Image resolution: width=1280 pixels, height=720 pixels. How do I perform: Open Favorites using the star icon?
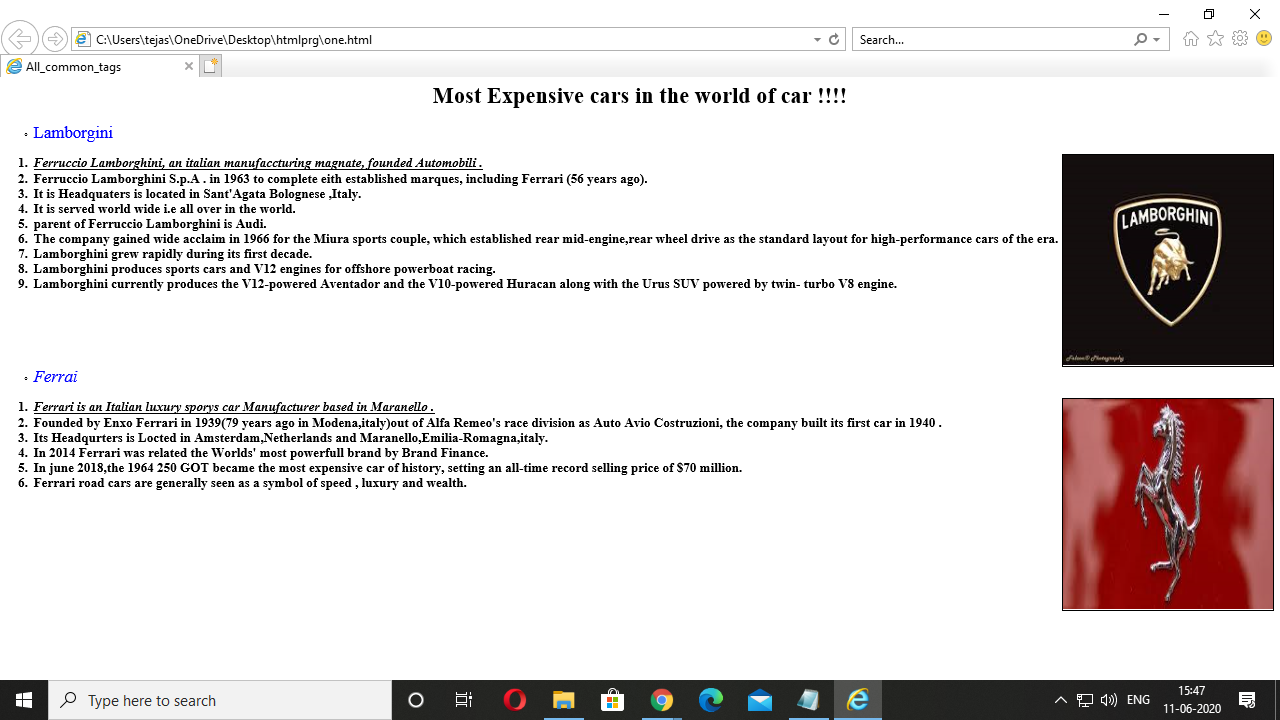(x=1215, y=40)
